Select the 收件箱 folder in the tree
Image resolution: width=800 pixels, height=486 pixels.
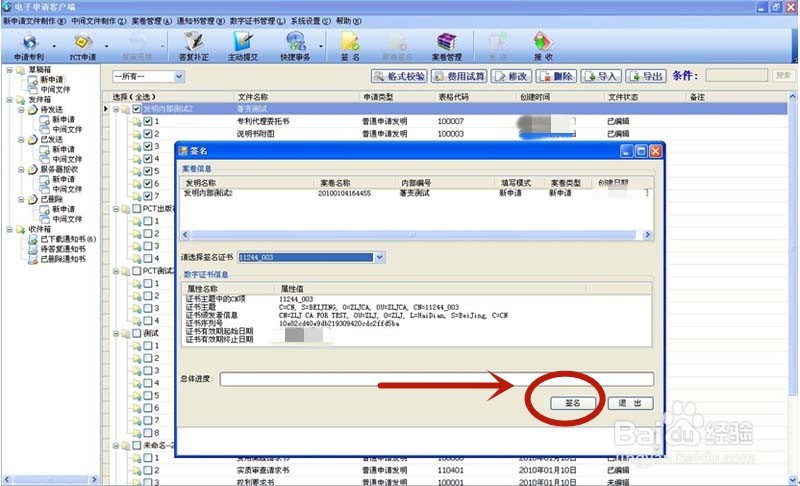(x=39, y=229)
